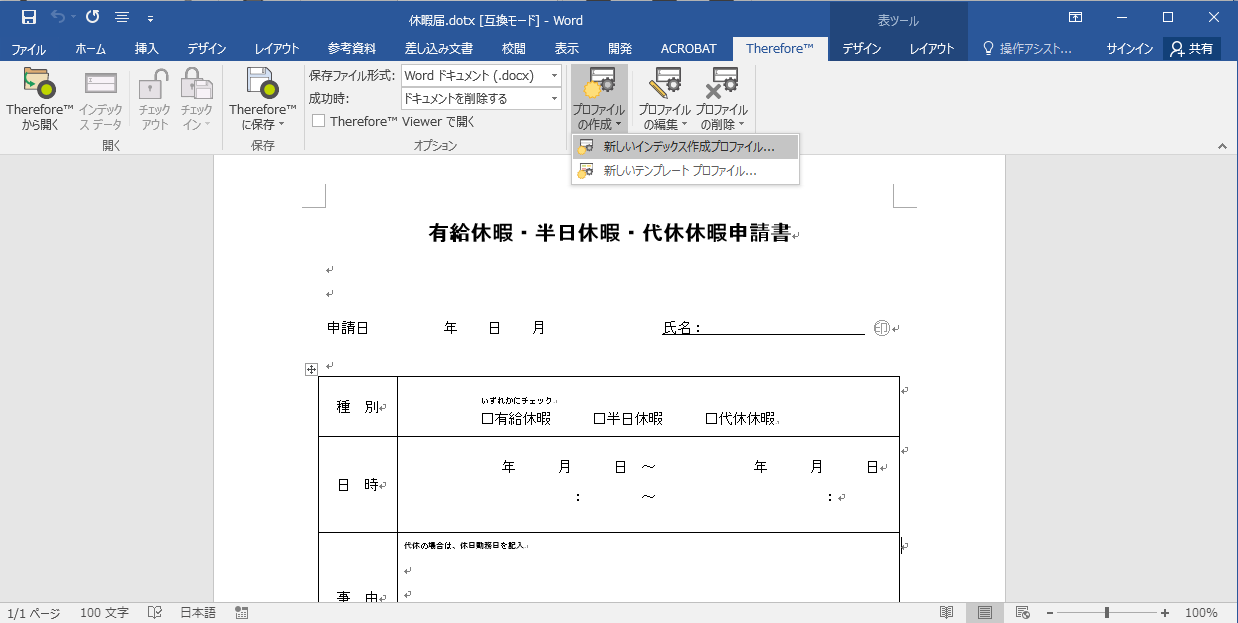1238x623 pixels.
Task: Open the 表ツール デザイン tab
Action: (862, 49)
